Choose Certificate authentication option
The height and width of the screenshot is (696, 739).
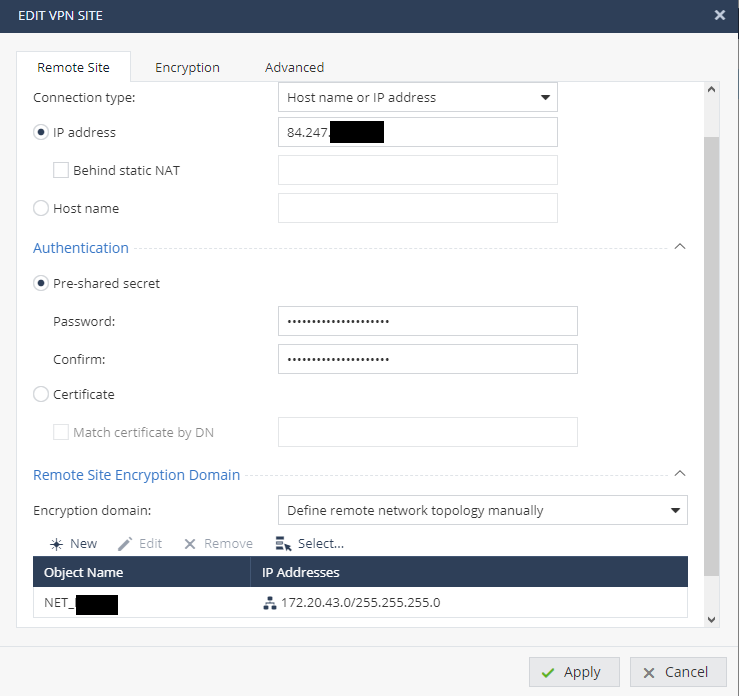click(41, 394)
